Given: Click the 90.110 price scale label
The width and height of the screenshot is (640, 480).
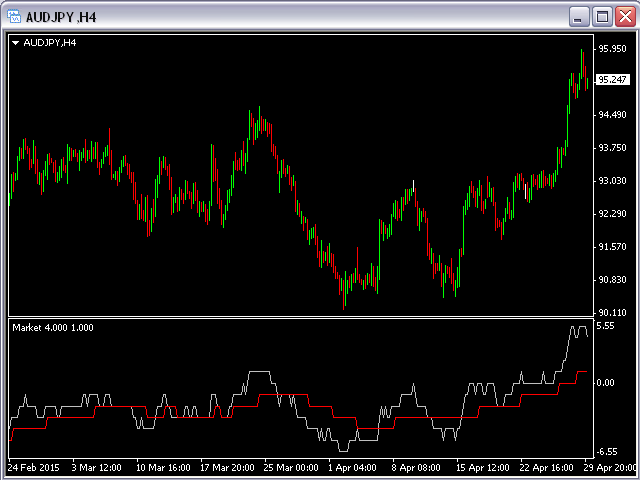Looking at the screenshot, I should (x=610, y=312).
